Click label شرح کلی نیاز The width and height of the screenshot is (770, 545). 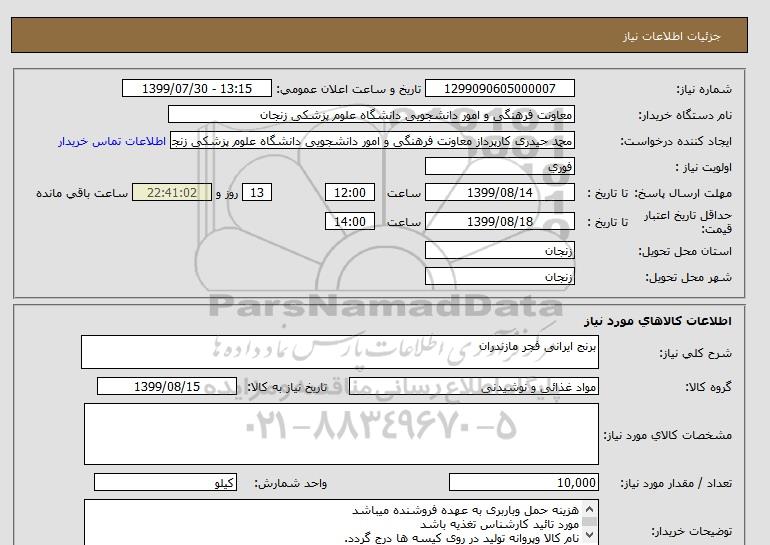[x=695, y=353]
